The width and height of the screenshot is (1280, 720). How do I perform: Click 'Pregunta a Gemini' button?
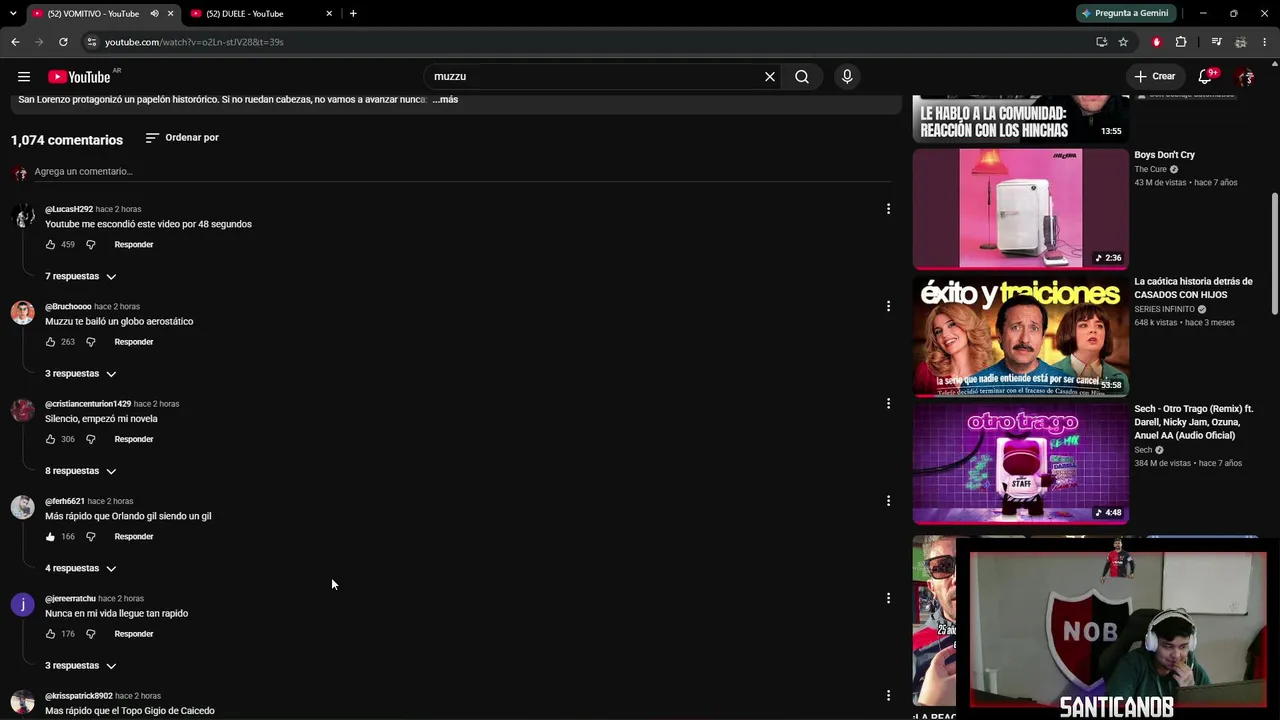click(1124, 14)
